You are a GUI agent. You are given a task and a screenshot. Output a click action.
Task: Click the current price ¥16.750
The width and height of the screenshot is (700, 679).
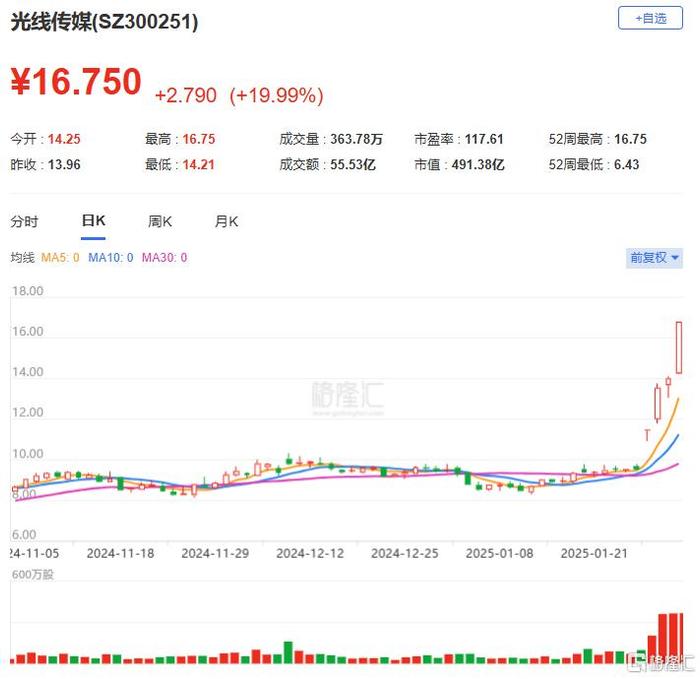(x=76, y=81)
